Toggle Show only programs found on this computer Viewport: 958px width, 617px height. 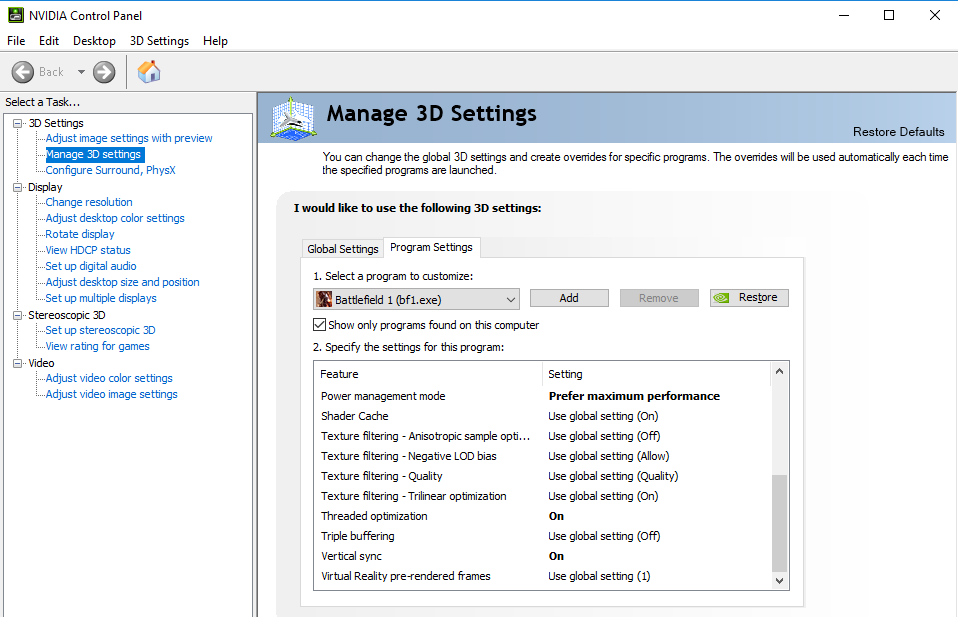(x=320, y=325)
